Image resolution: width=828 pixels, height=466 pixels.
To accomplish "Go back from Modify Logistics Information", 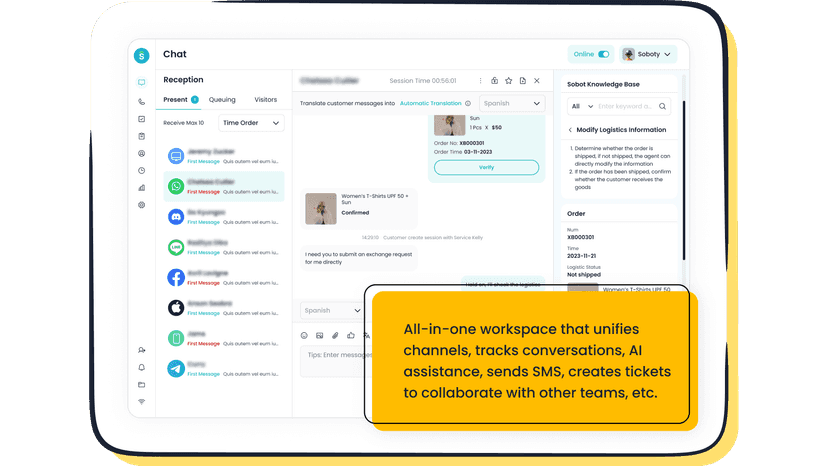I will click(570, 130).
